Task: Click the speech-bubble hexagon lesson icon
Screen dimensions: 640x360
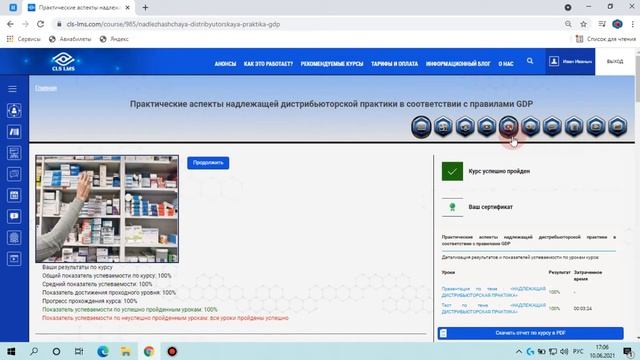Action: click(552, 127)
